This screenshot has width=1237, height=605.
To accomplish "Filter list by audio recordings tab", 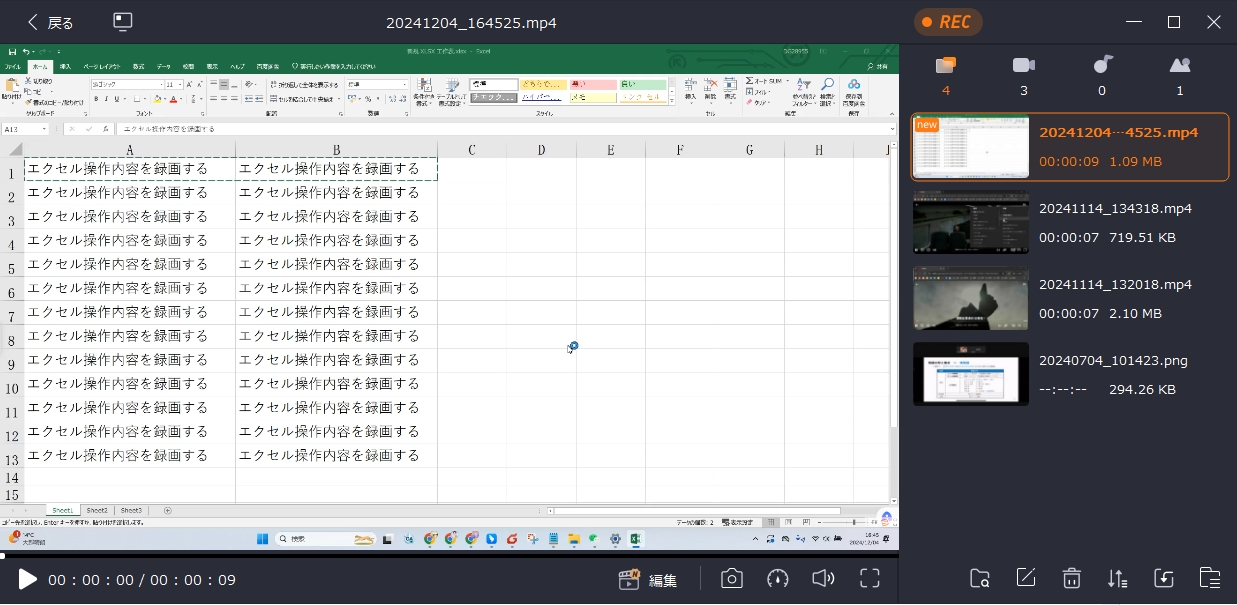I will click(1102, 74).
